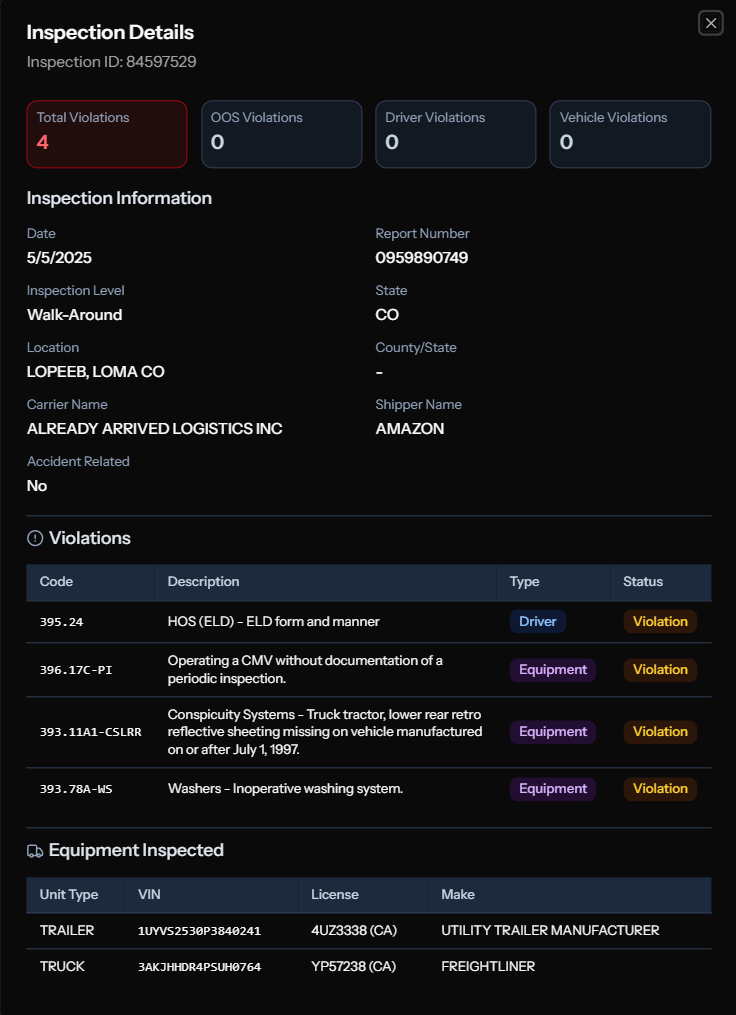Select the TRAILER VIN 1UYVS2530P3840241
The image size is (736, 1015).
pos(199,931)
